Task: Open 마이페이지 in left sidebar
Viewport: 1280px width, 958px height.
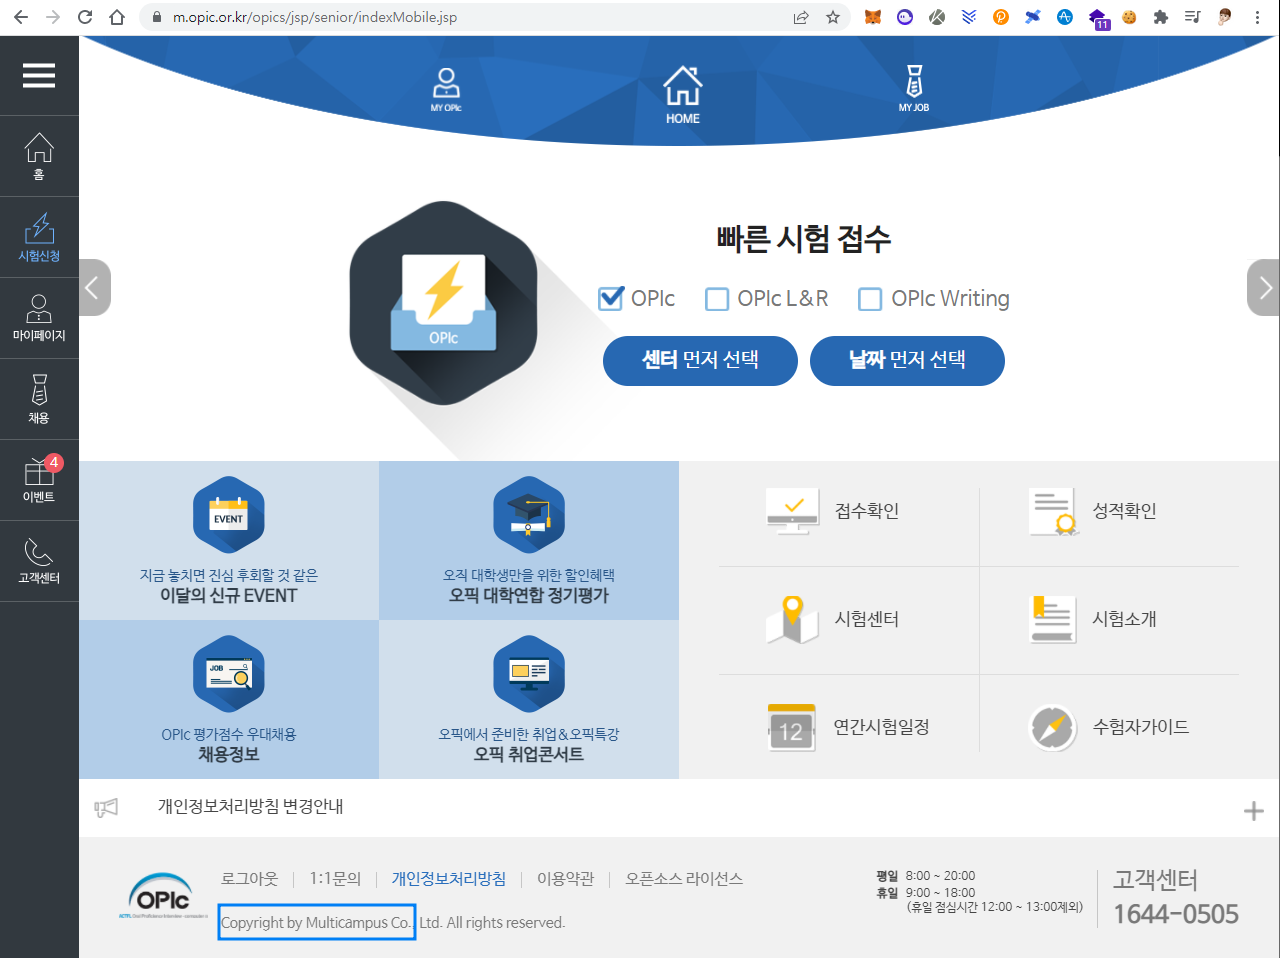Action: 39,318
